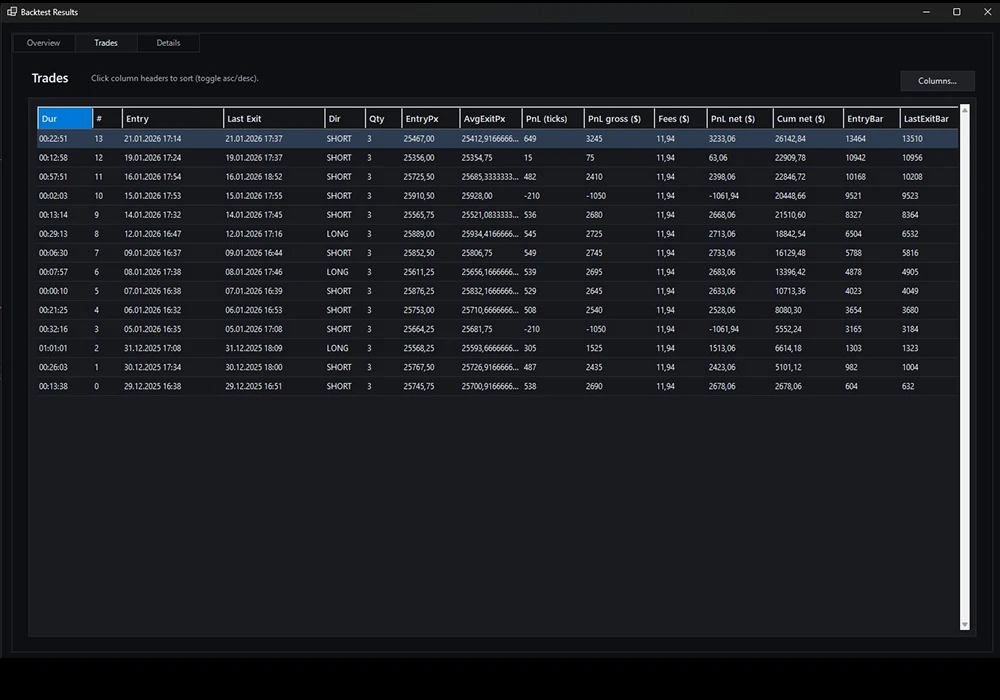Select last exit bar value 3680
This screenshot has width=1000, height=700.
pos(910,310)
